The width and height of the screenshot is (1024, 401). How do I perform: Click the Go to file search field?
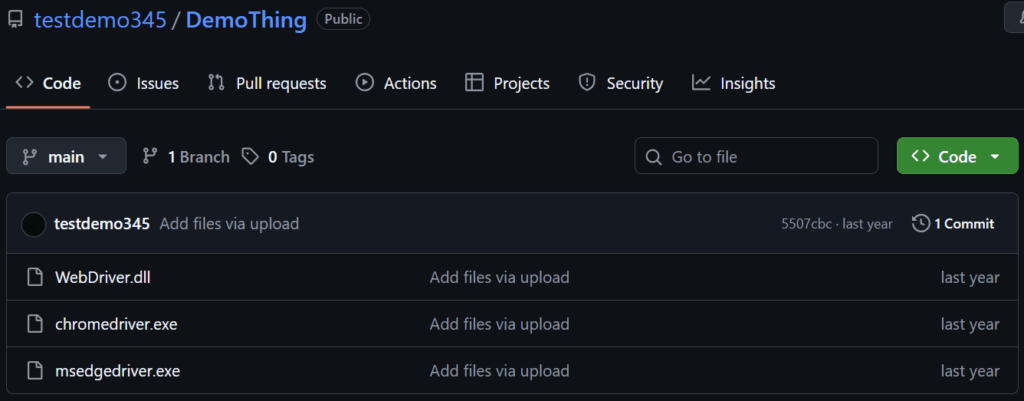756,157
